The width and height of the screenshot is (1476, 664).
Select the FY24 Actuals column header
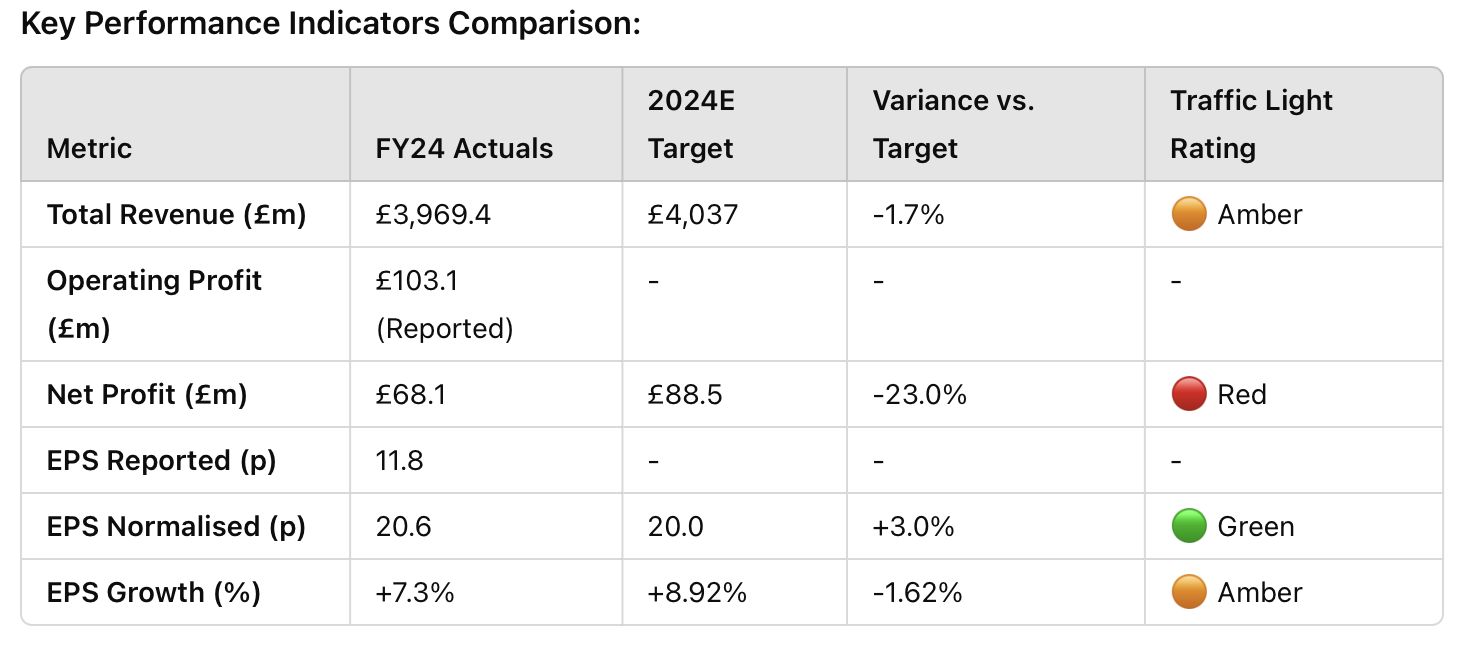[464, 148]
